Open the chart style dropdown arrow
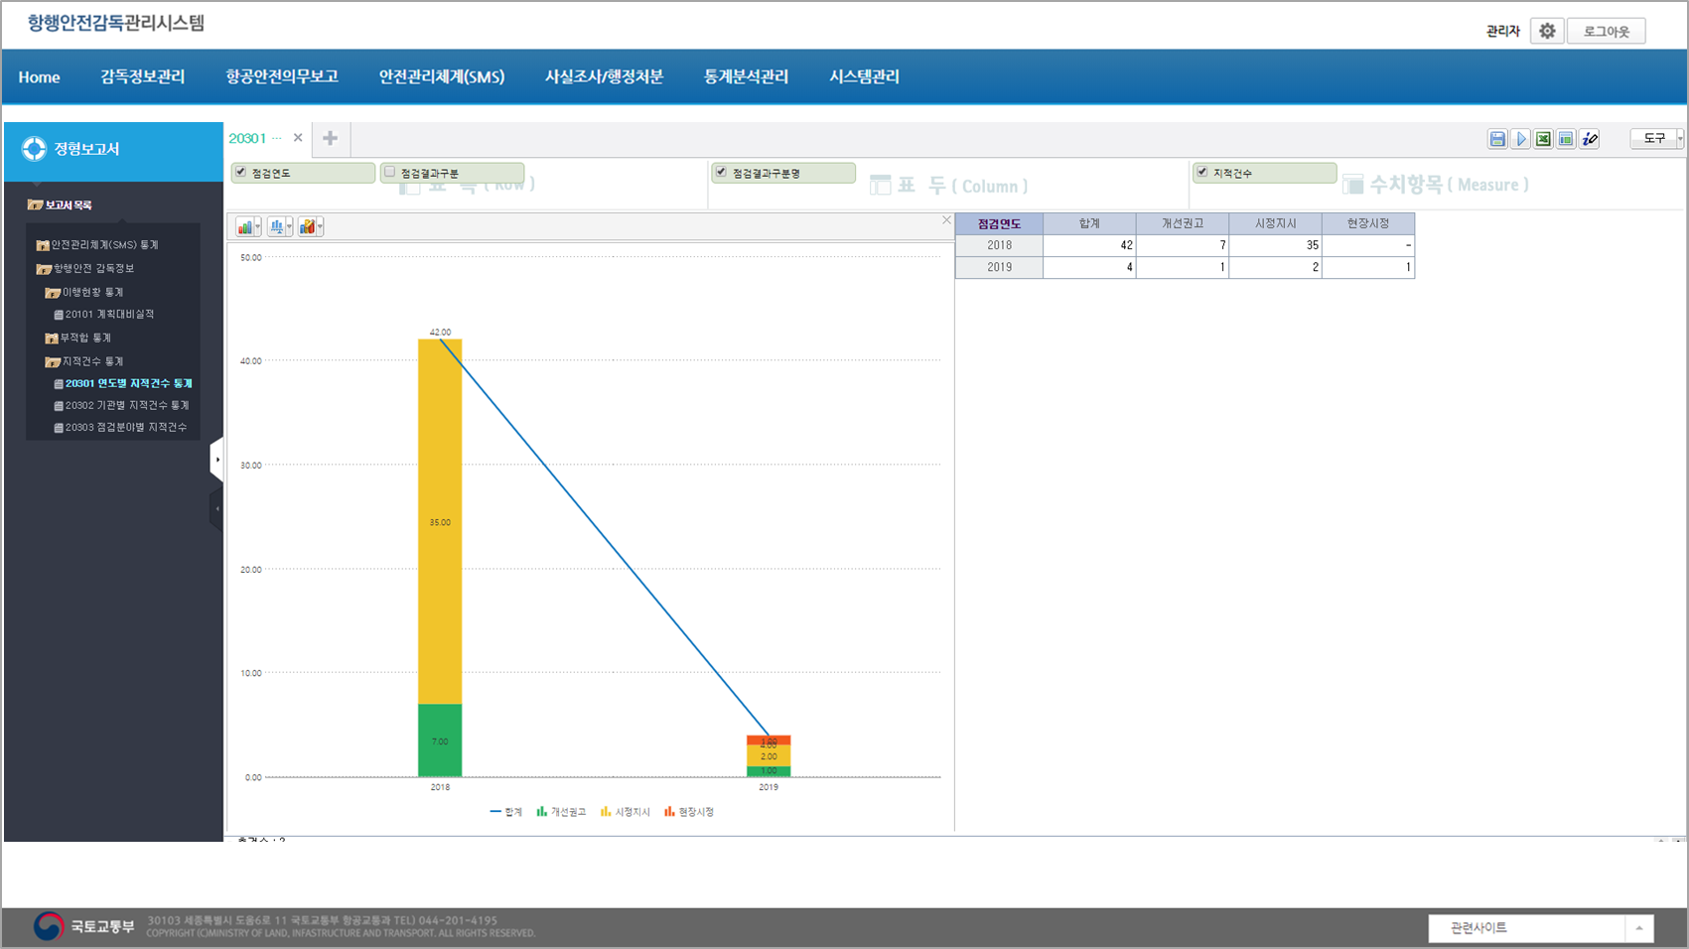Image resolution: width=1689 pixels, height=949 pixels. [320, 227]
